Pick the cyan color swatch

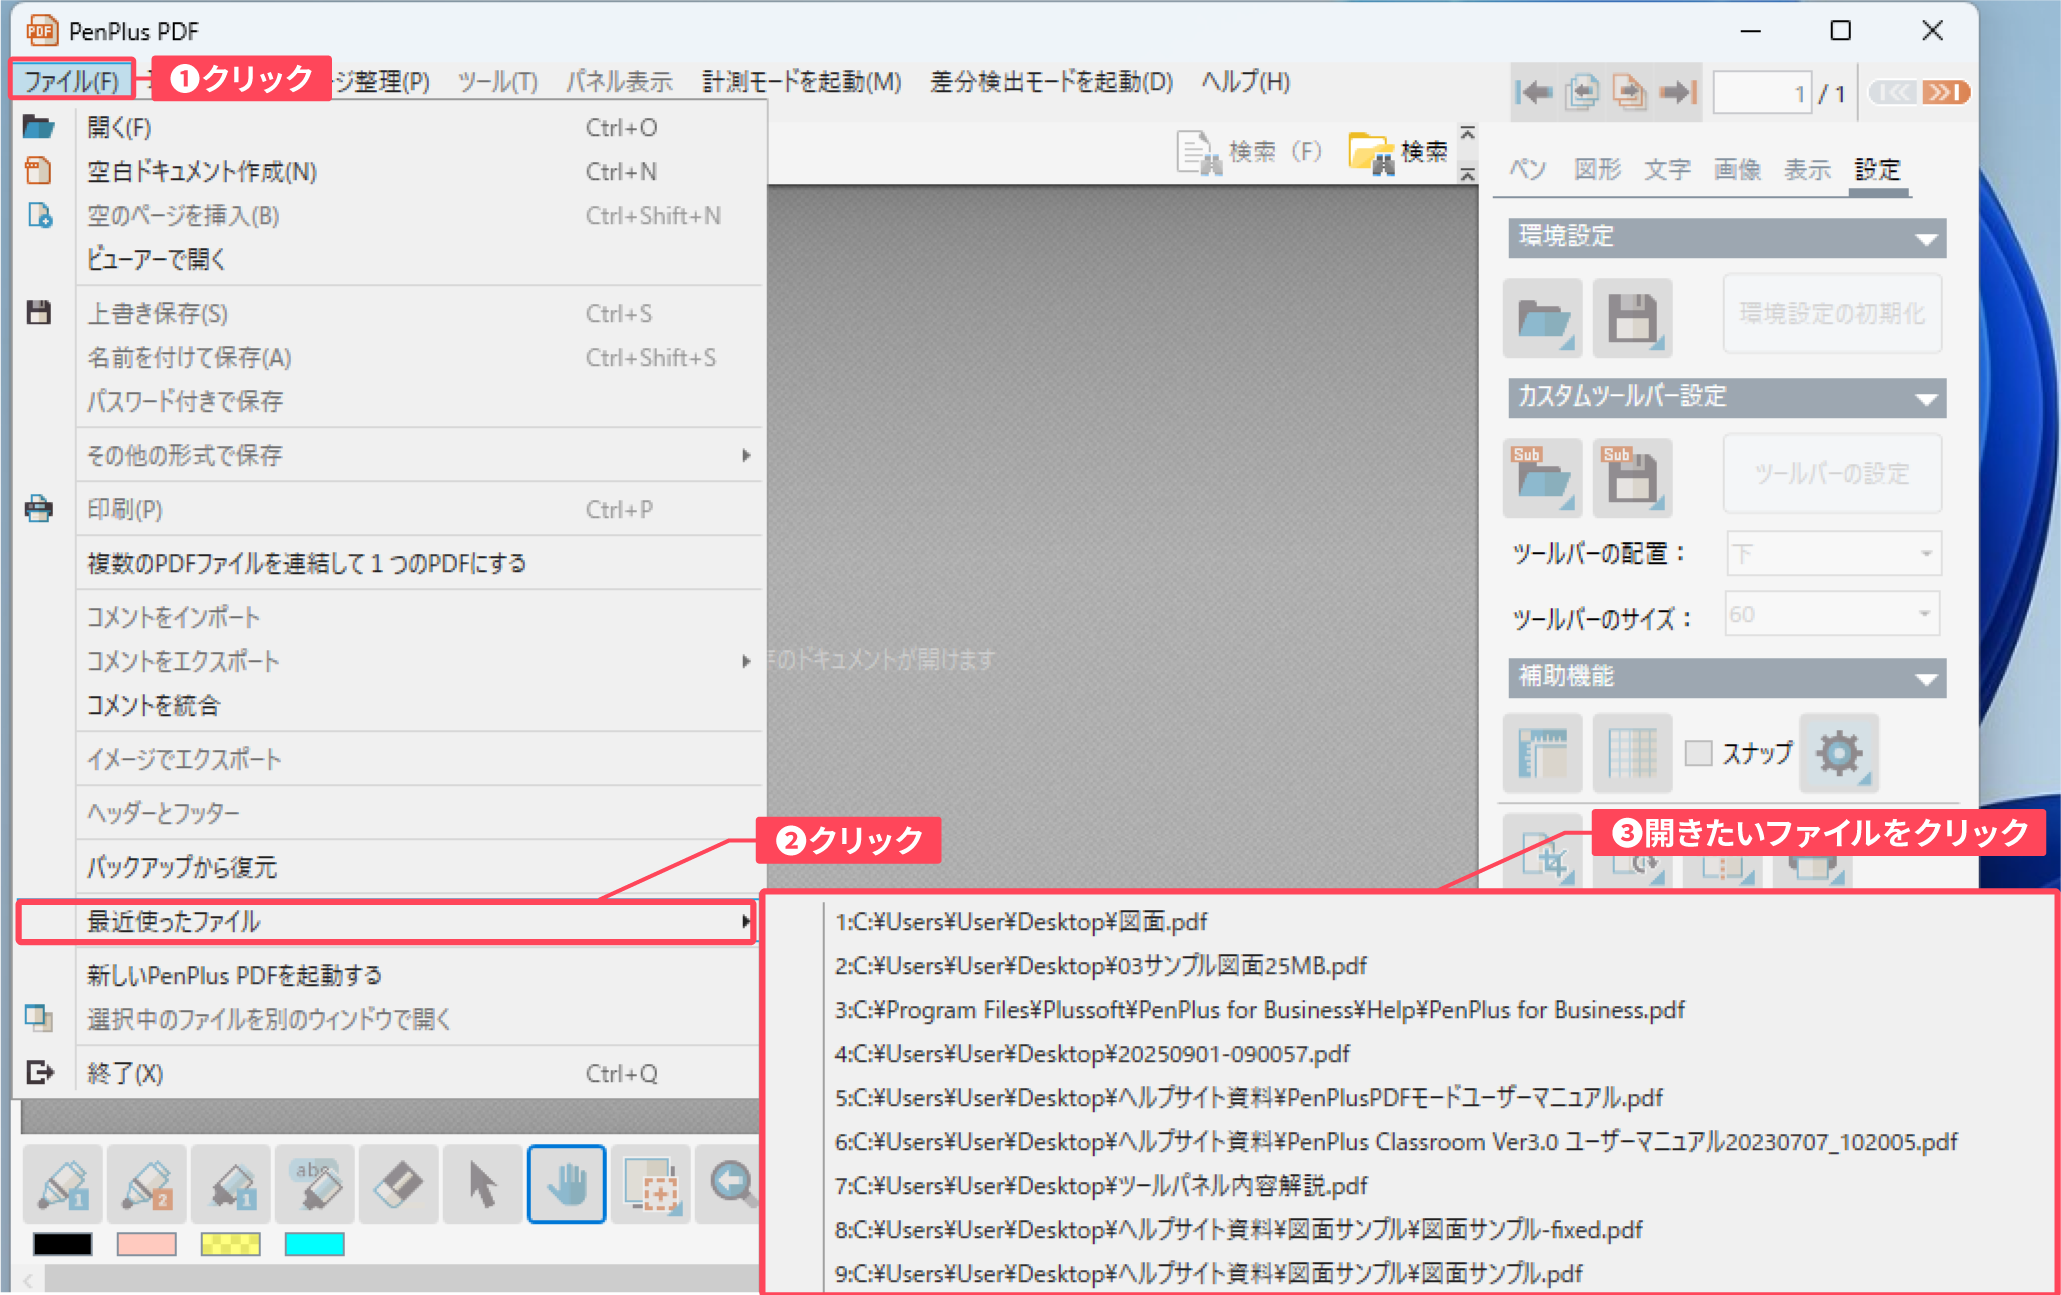[x=314, y=1243]
